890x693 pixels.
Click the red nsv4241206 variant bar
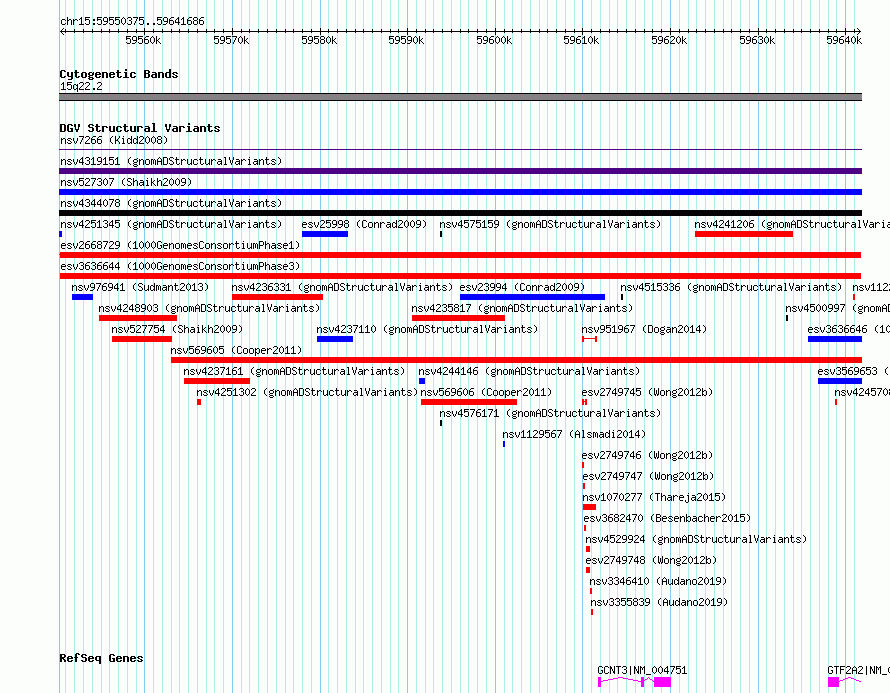click(x=744, y=234)
